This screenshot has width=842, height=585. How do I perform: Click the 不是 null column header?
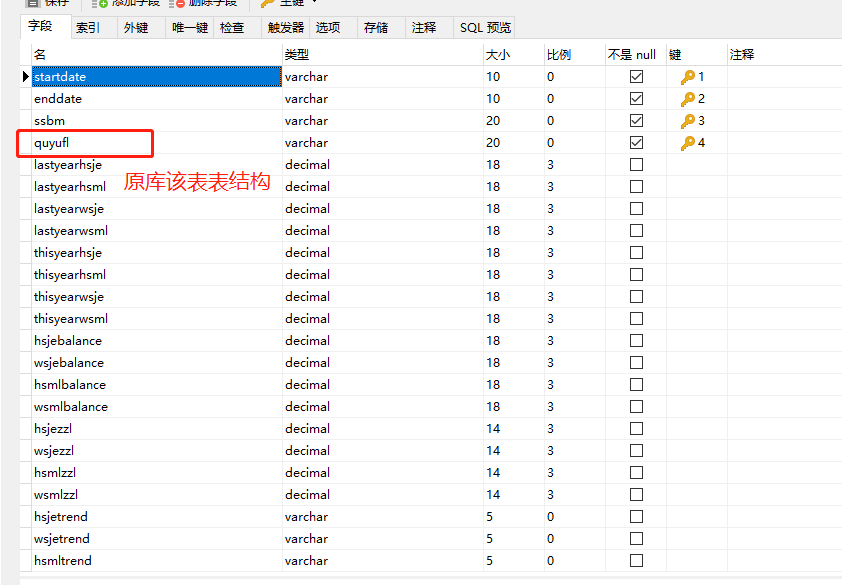[636, 55]
